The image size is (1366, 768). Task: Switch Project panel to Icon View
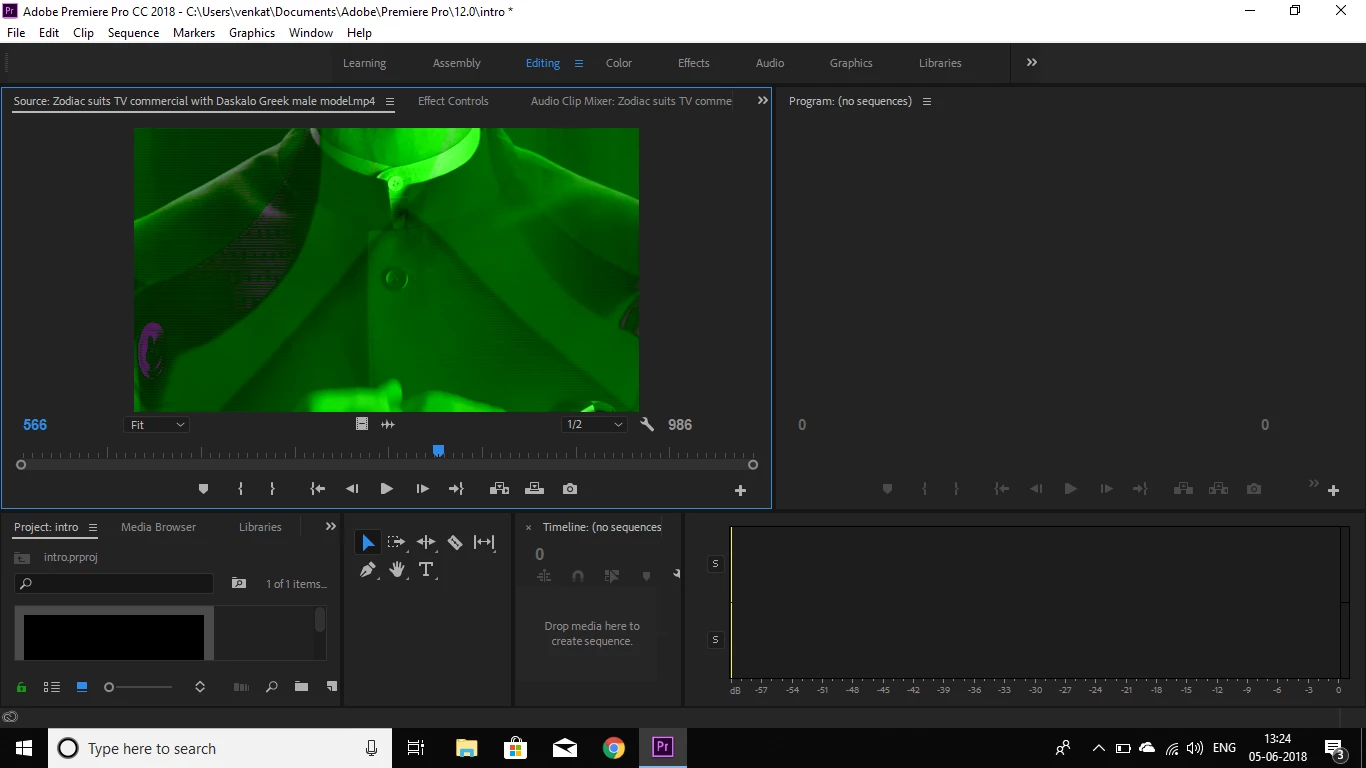click(x=82, y=687)
